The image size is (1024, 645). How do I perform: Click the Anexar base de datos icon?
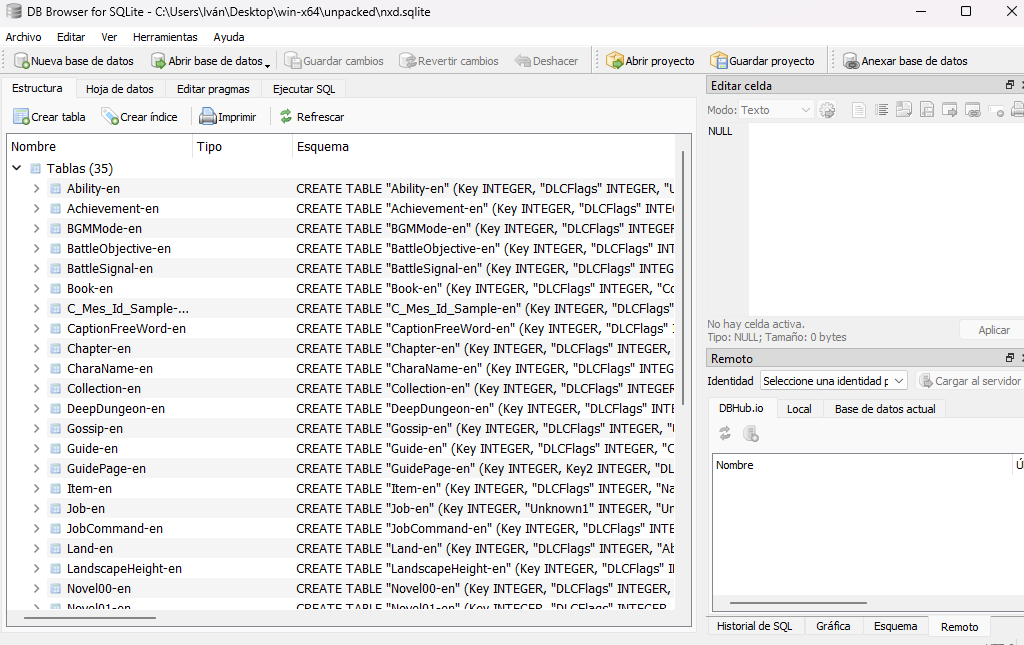[x=851, y=61]
